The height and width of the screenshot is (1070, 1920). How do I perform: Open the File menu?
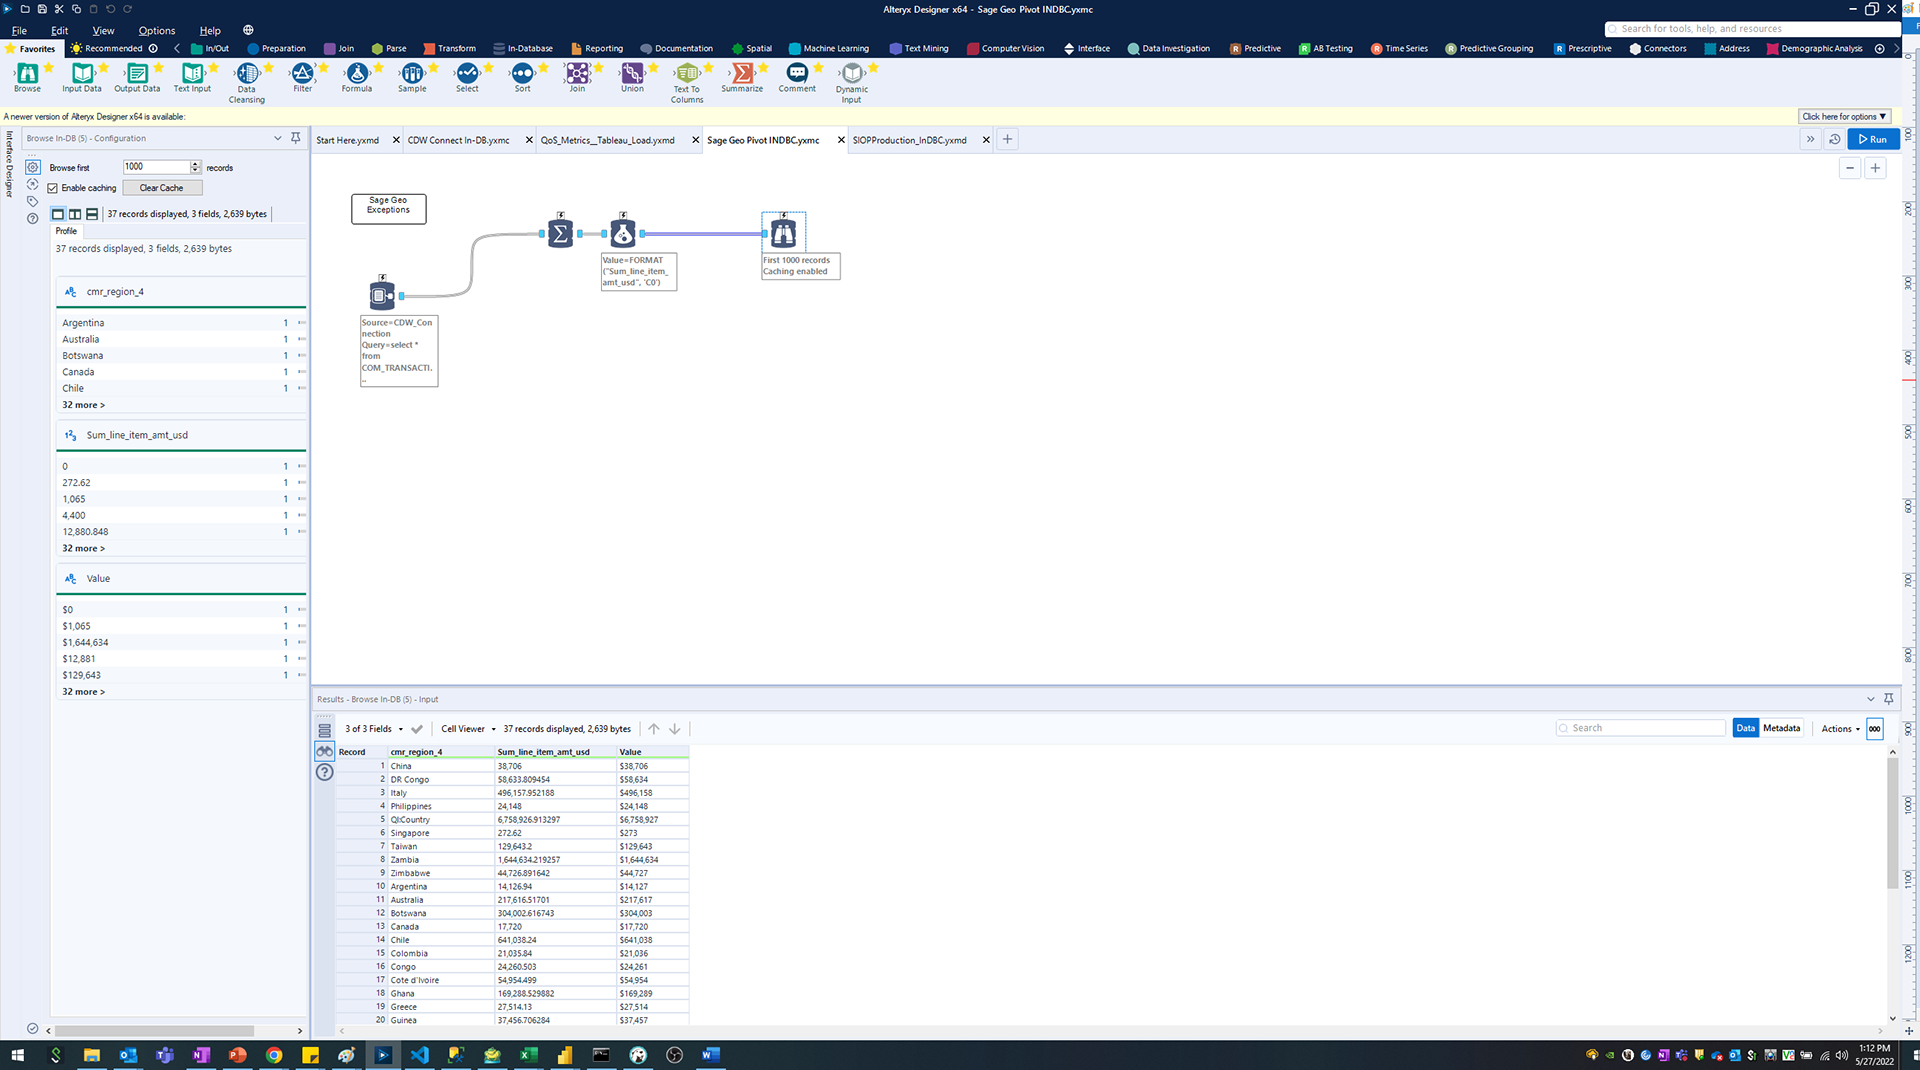(x=19, y=31)
